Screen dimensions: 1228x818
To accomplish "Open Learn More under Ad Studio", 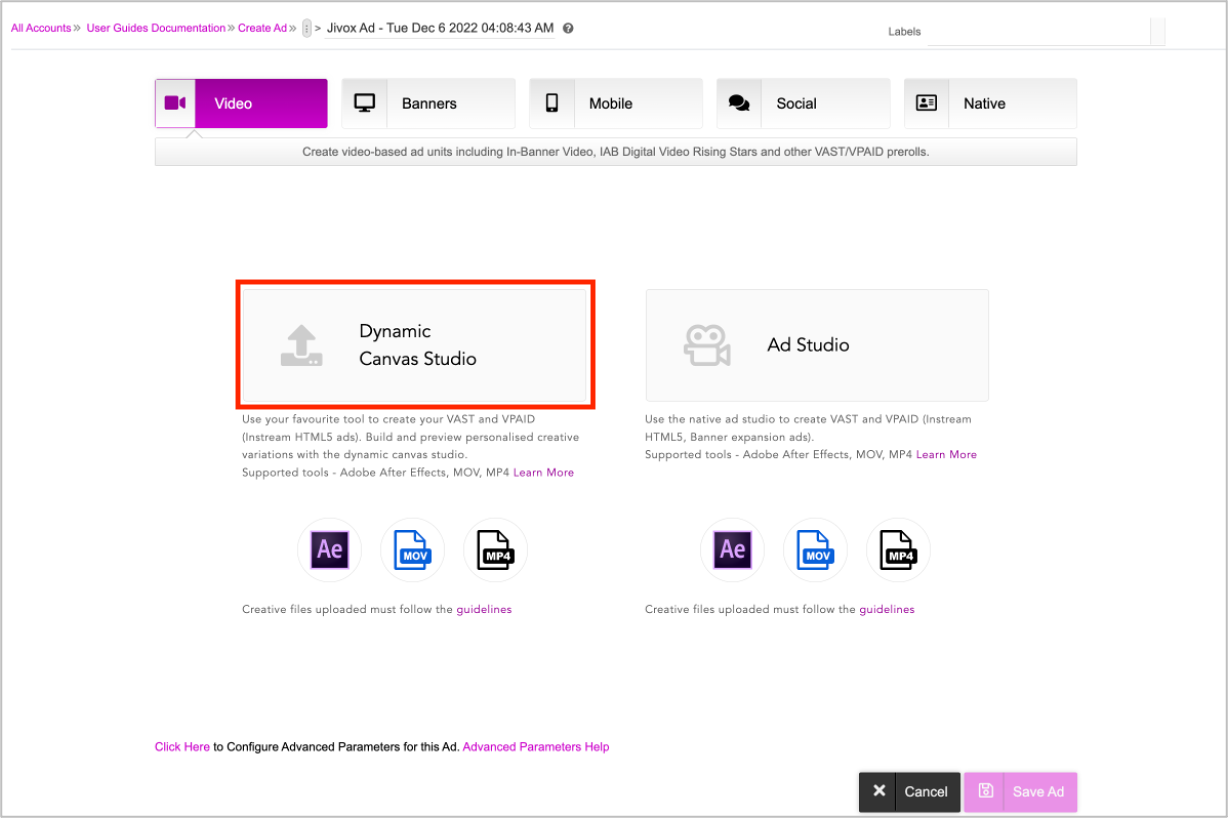I will [x=946, y=454].
